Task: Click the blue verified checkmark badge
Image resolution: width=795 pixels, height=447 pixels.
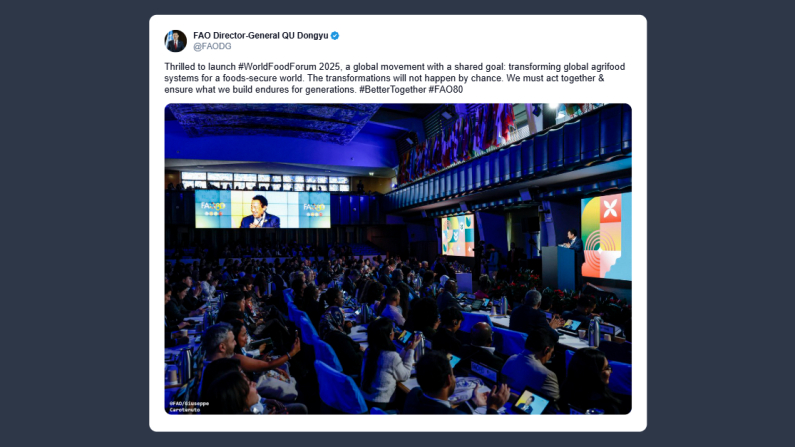Action: point(335,36)
